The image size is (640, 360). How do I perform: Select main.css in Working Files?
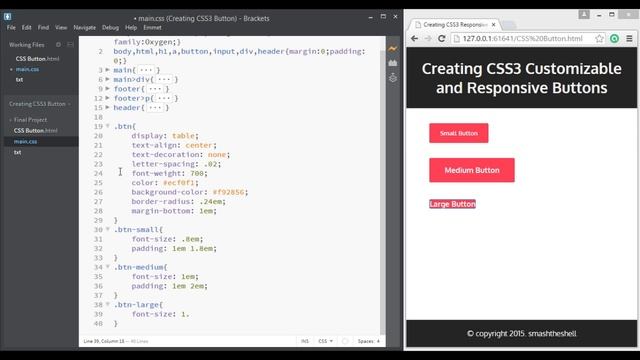coord(27,69)
